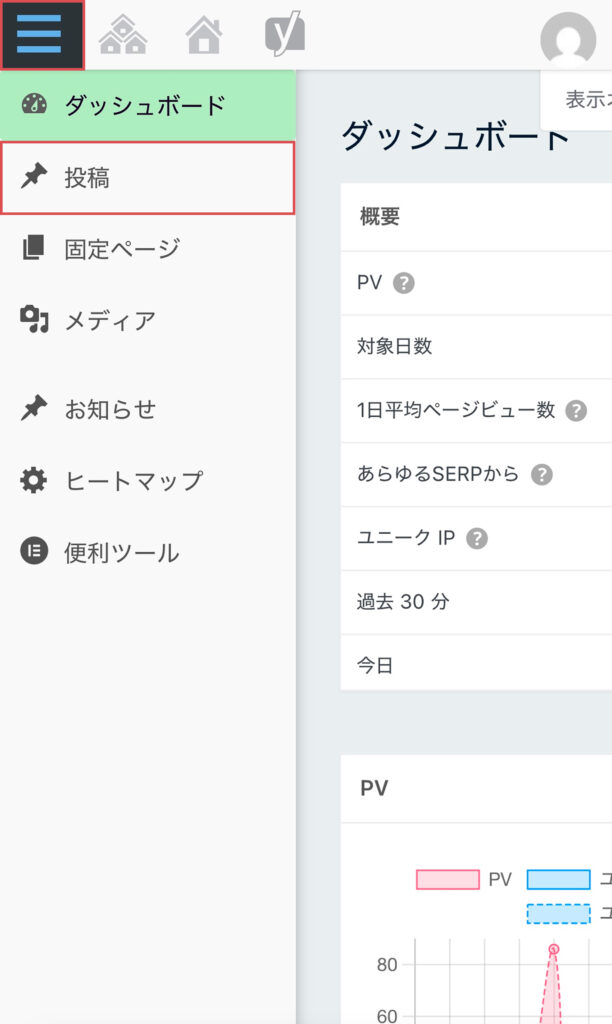Click help icon next to 1日平均ページビュー数

[576, 410]
